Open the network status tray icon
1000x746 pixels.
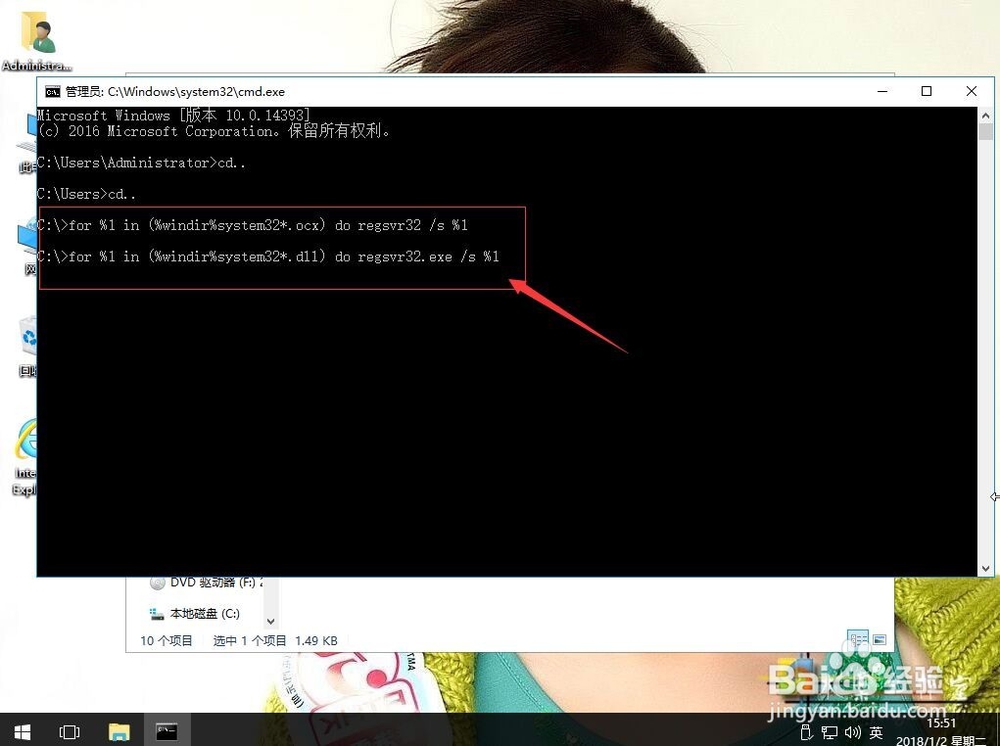[830, 732]
